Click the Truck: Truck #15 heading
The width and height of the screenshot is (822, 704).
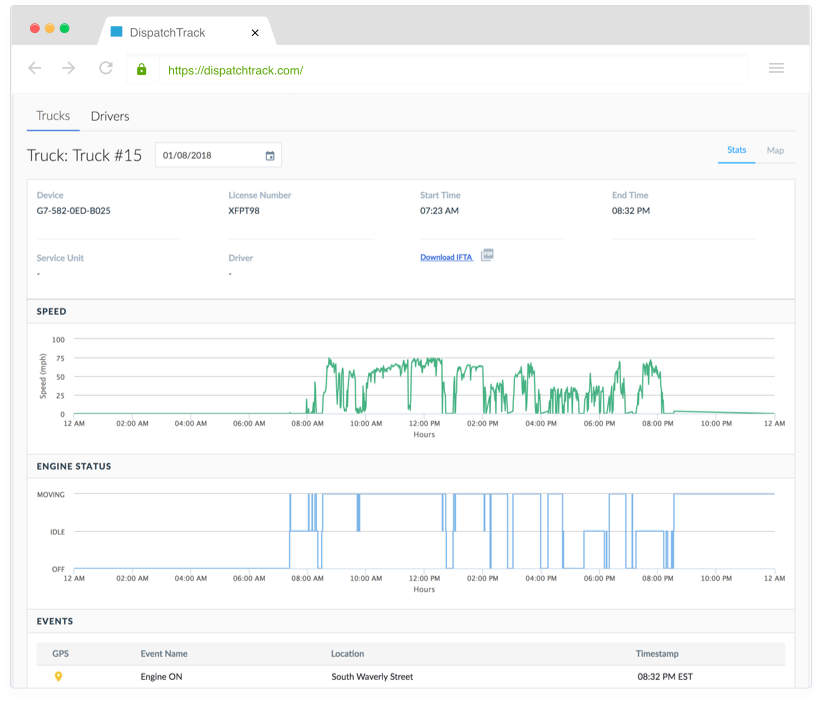click(x=84, y=156)
